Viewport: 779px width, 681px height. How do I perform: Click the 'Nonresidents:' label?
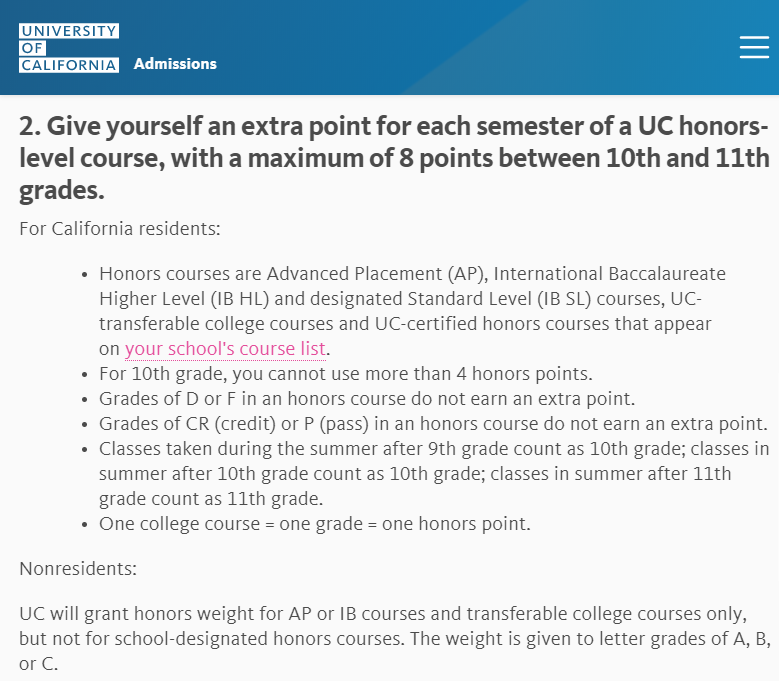click(78, 569)
